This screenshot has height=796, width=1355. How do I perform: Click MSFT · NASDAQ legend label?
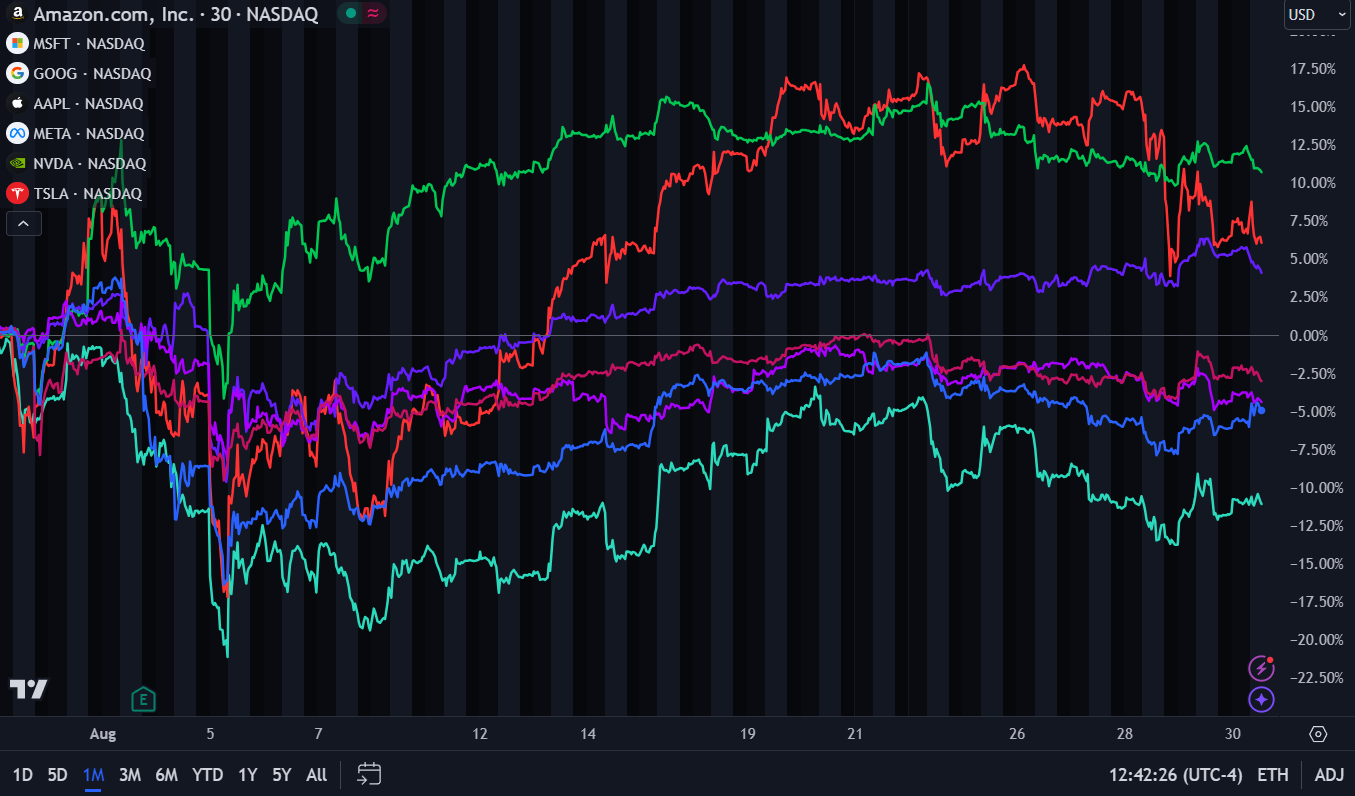pyautogui.click(x=89, y=44)
